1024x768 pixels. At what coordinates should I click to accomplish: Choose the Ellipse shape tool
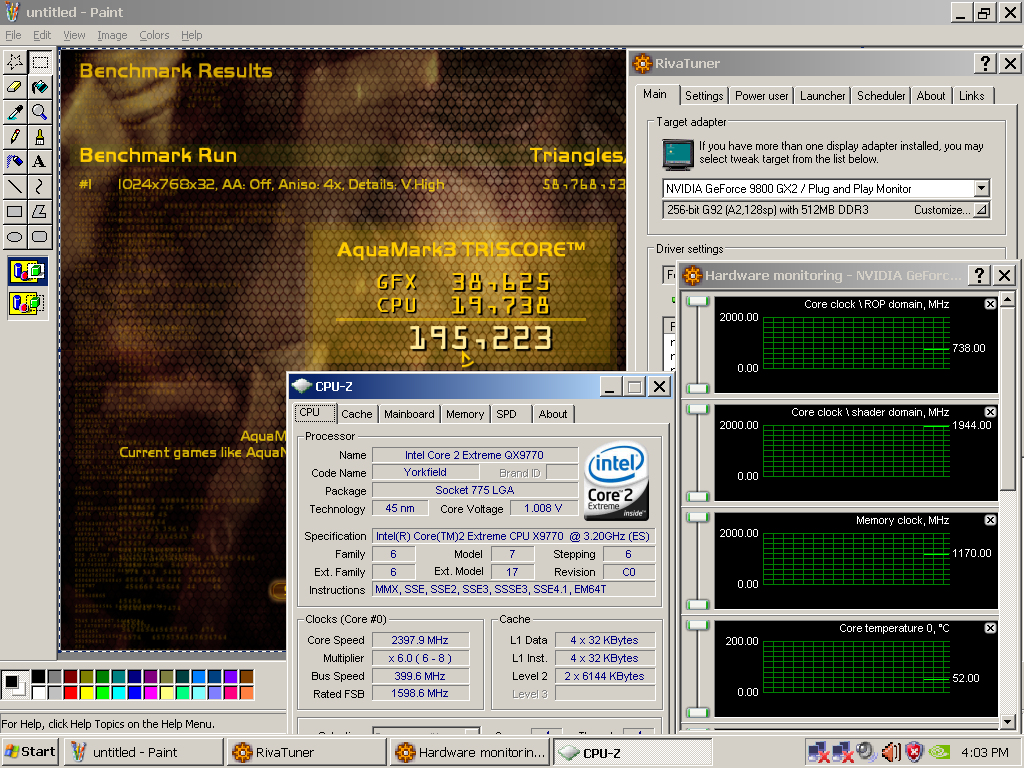(x=15, y=236)
